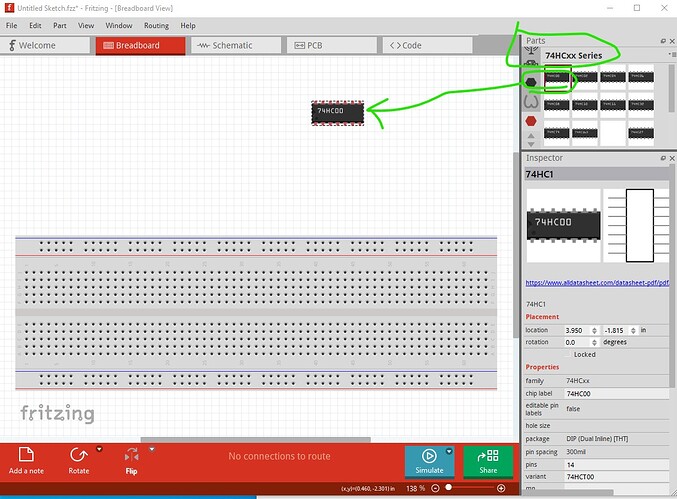Switch to the Schematic tab
Image resolution: width=677 pixels, height=499 pixels.
tap(236, 45)
